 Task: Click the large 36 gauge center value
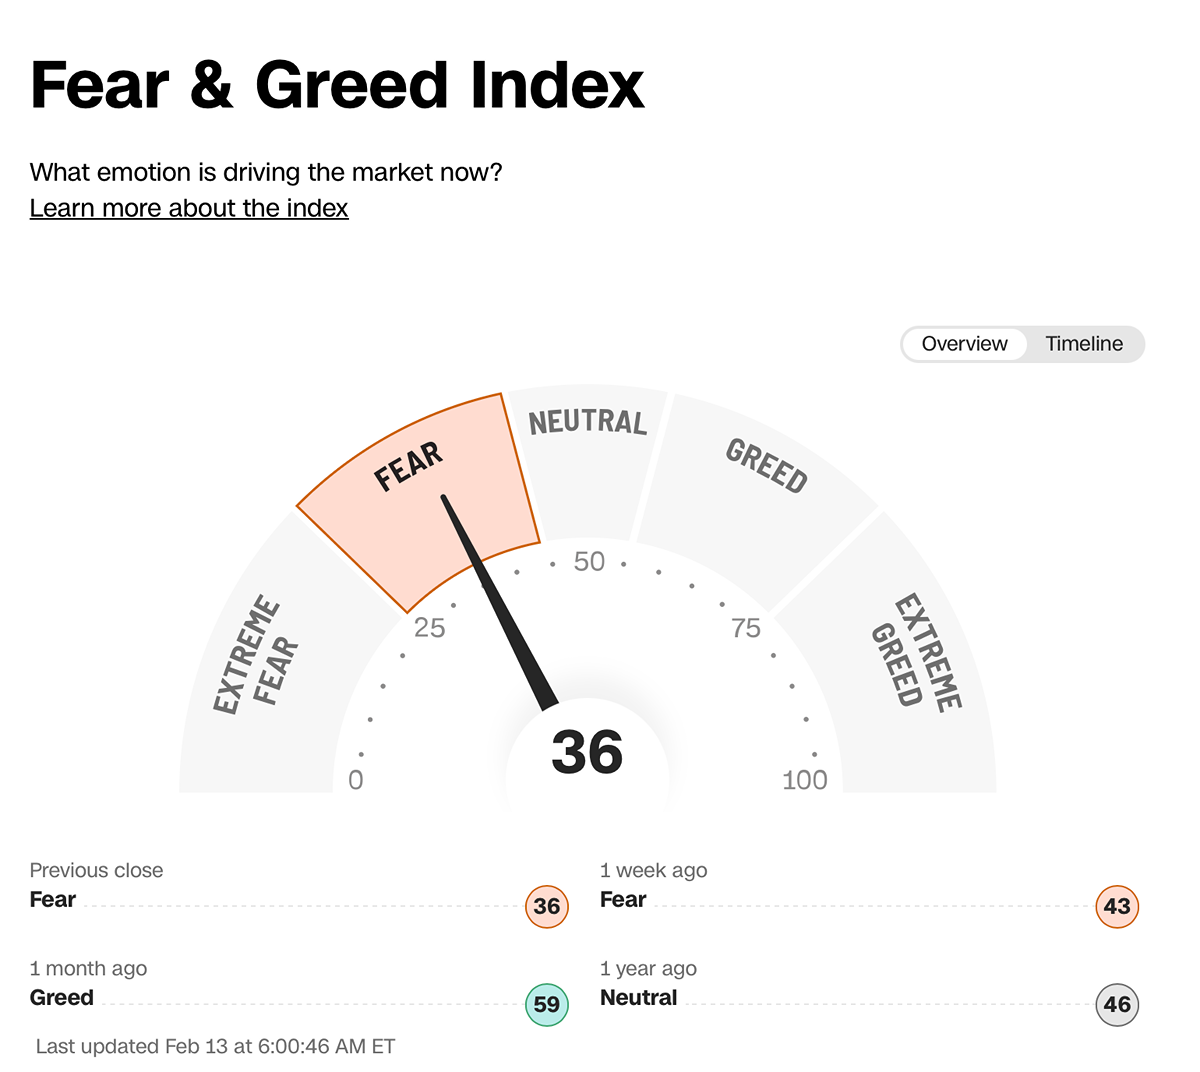[x=587, y=752]
